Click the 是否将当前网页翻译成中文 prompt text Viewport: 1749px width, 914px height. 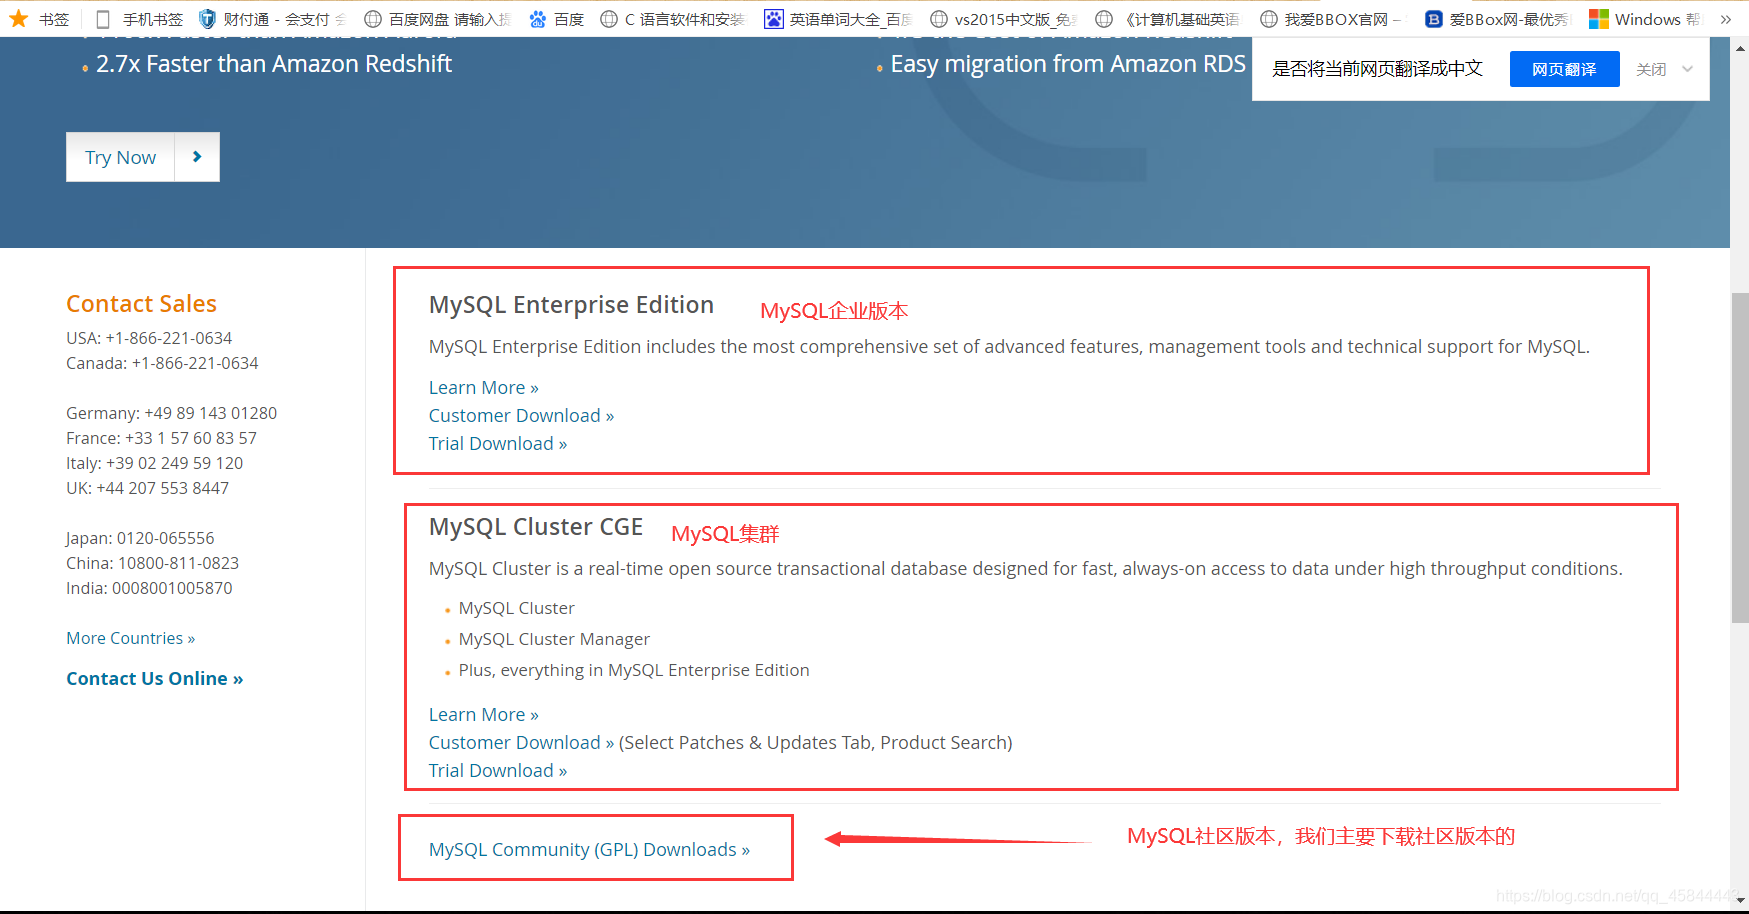(1377, 69)
